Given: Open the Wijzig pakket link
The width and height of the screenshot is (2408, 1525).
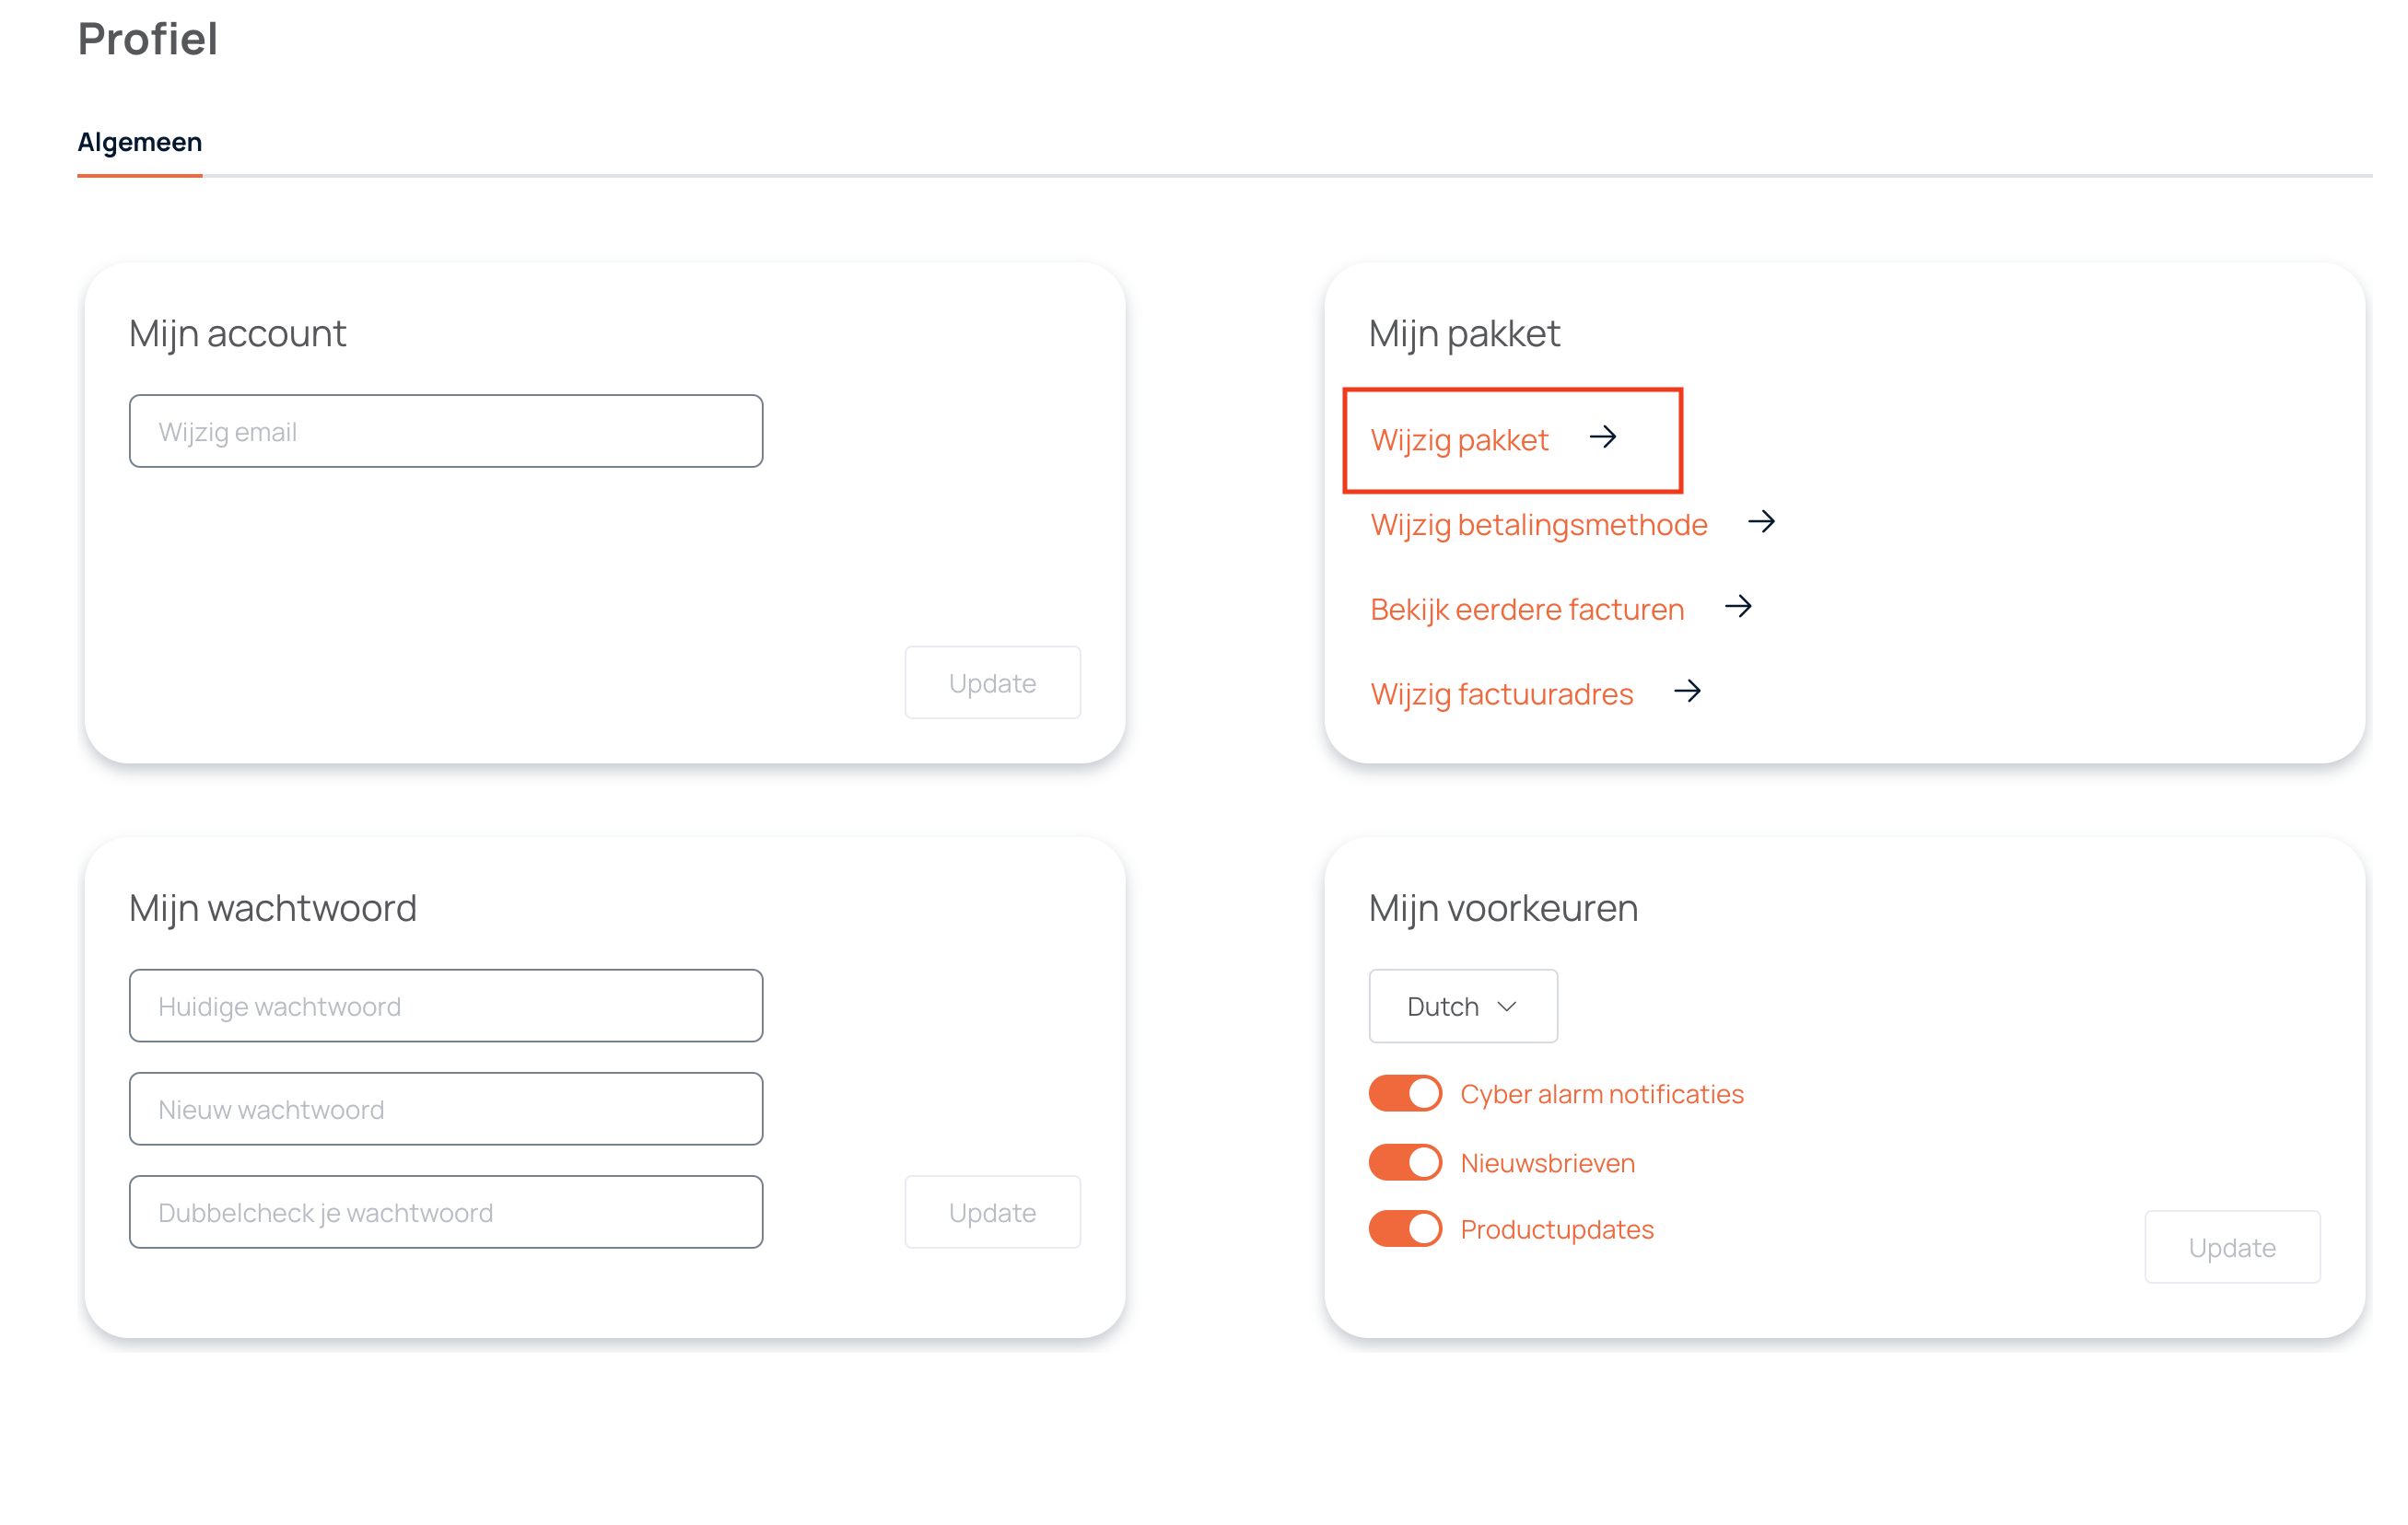Looking at the screenshot, I should (1459, 440).
